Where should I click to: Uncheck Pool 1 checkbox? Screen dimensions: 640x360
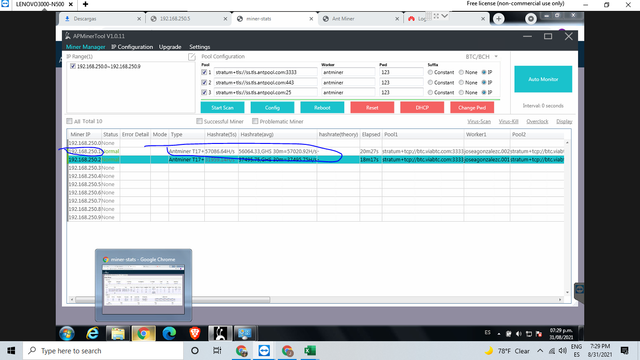pyautogui.click(x=204, y=72)
